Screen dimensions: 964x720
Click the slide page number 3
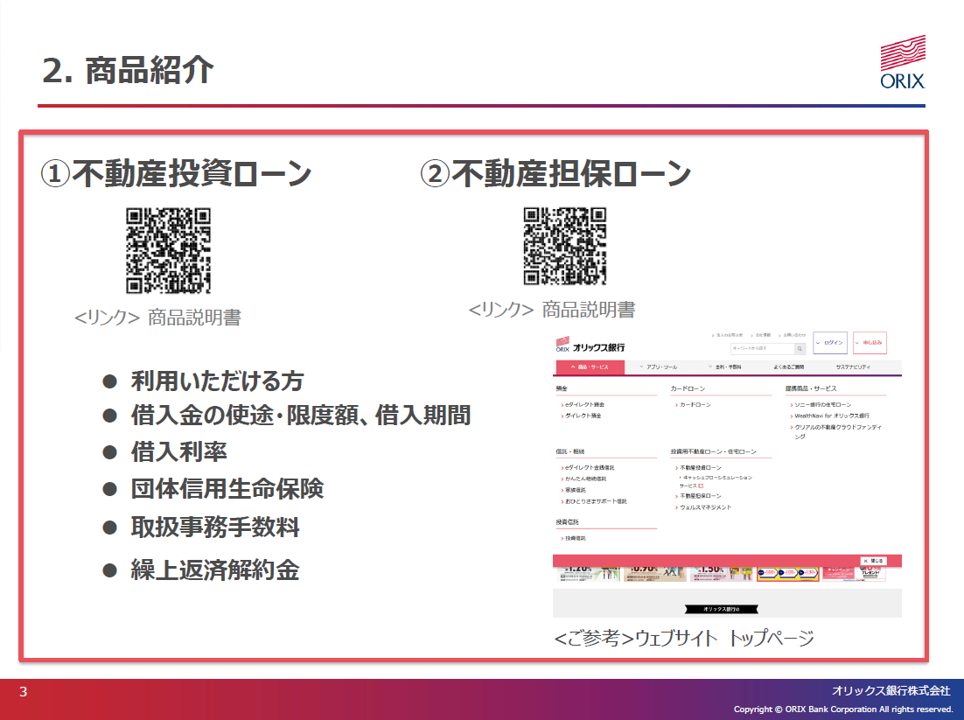[23, 692]
